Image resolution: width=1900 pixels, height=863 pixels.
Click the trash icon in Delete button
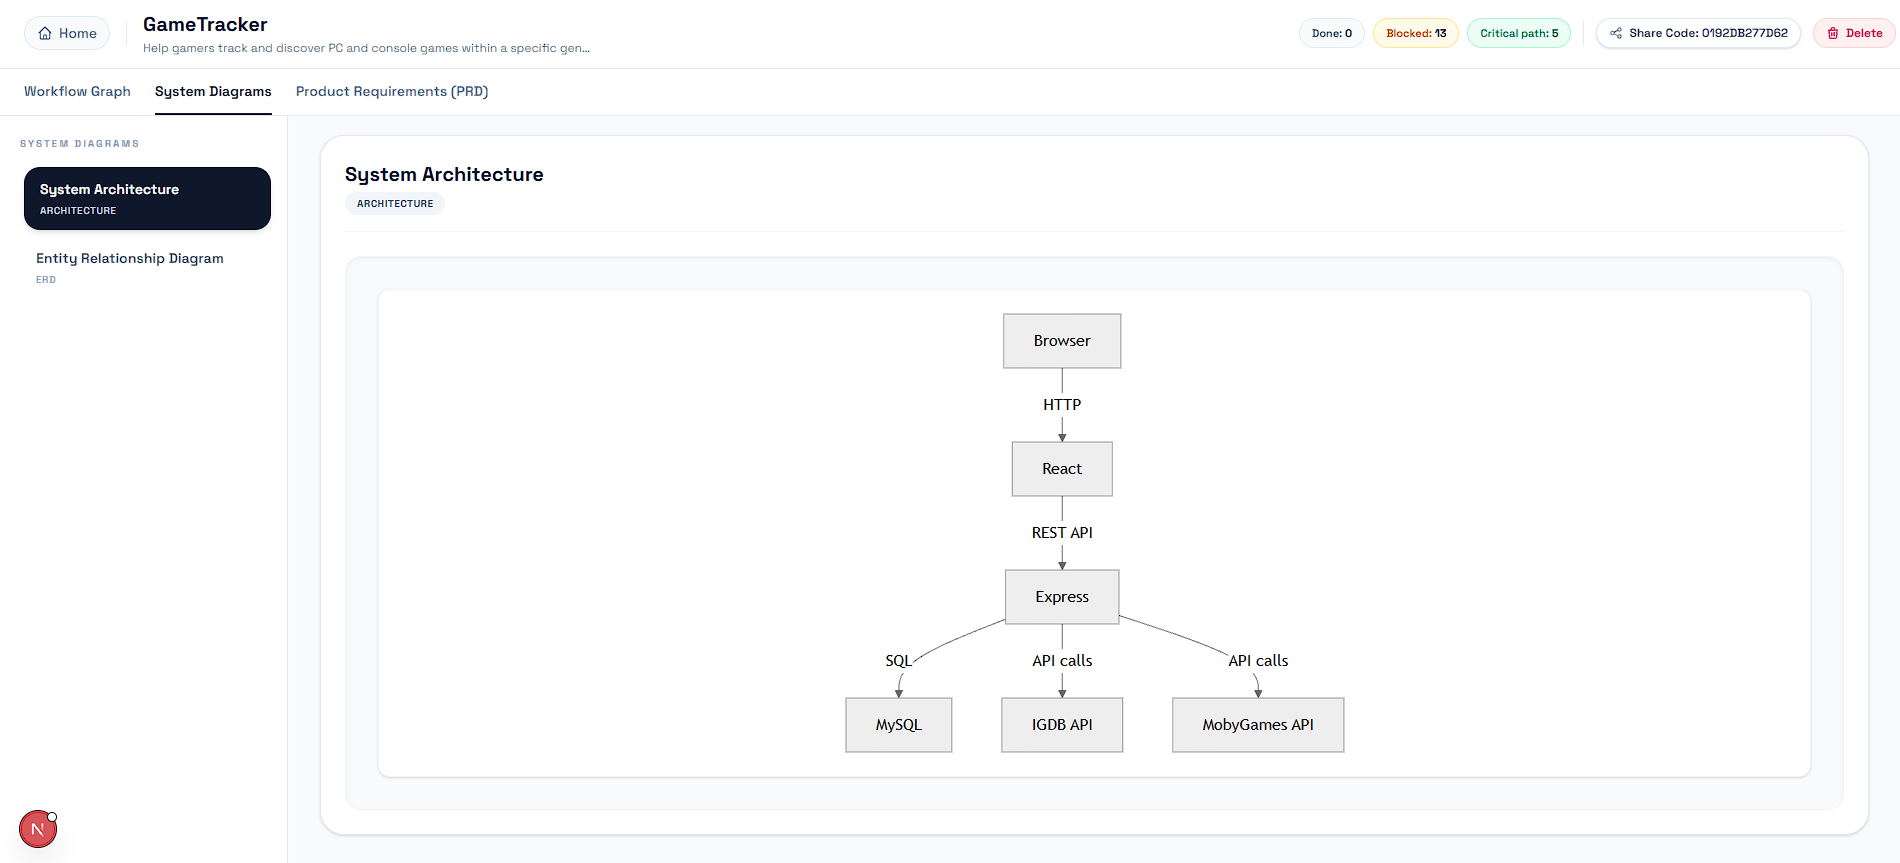pos(1833,33)
